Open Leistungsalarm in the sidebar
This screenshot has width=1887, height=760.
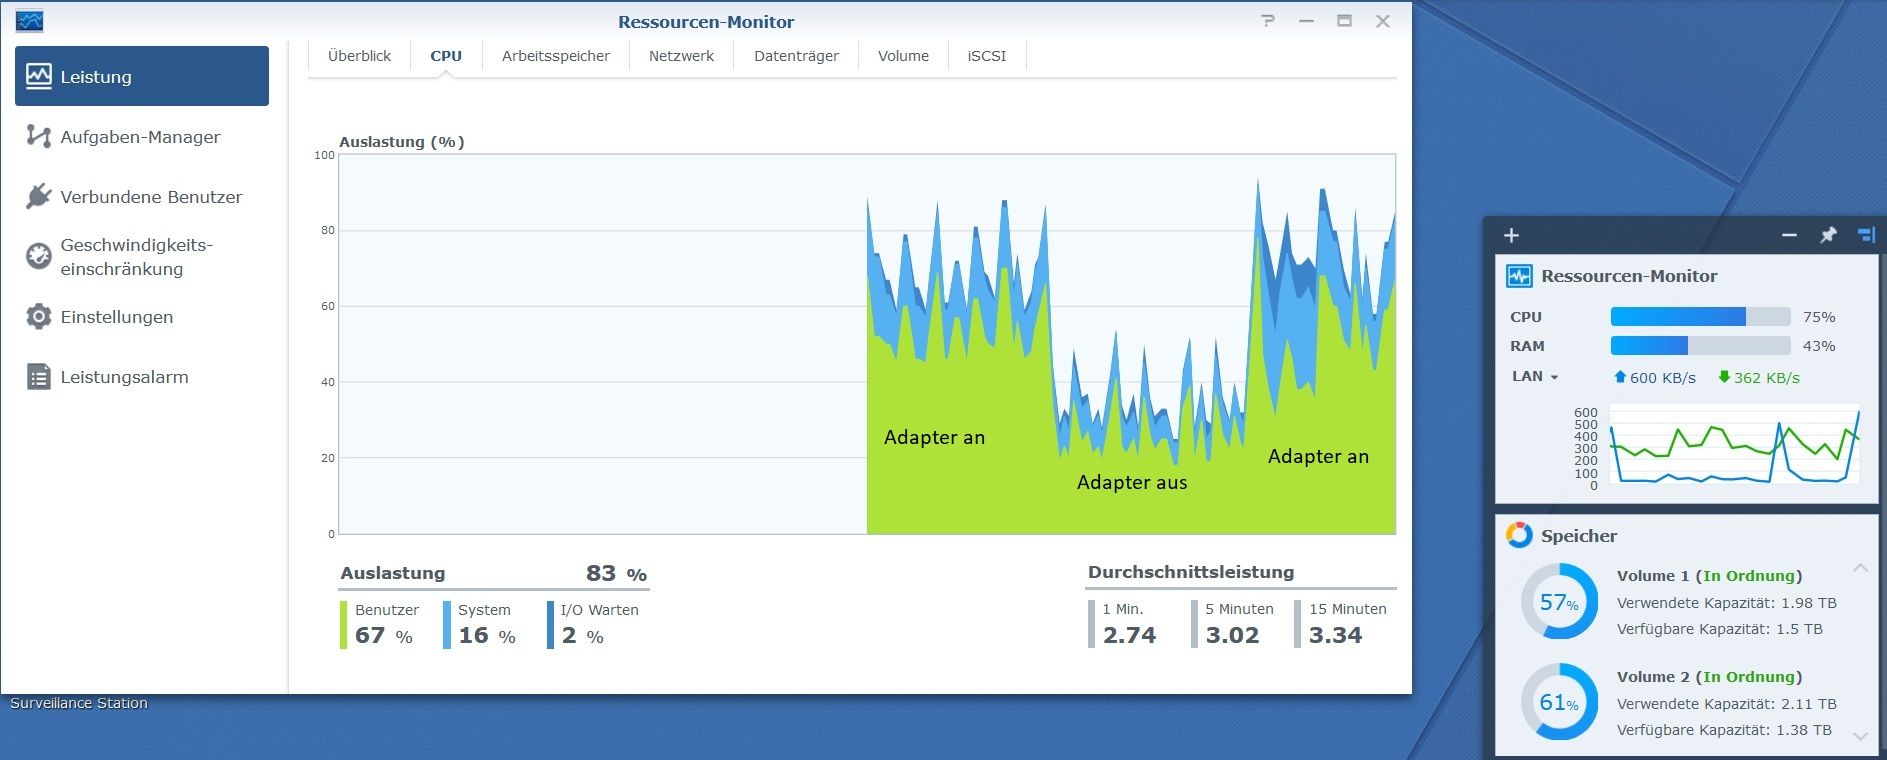(142, 377)
